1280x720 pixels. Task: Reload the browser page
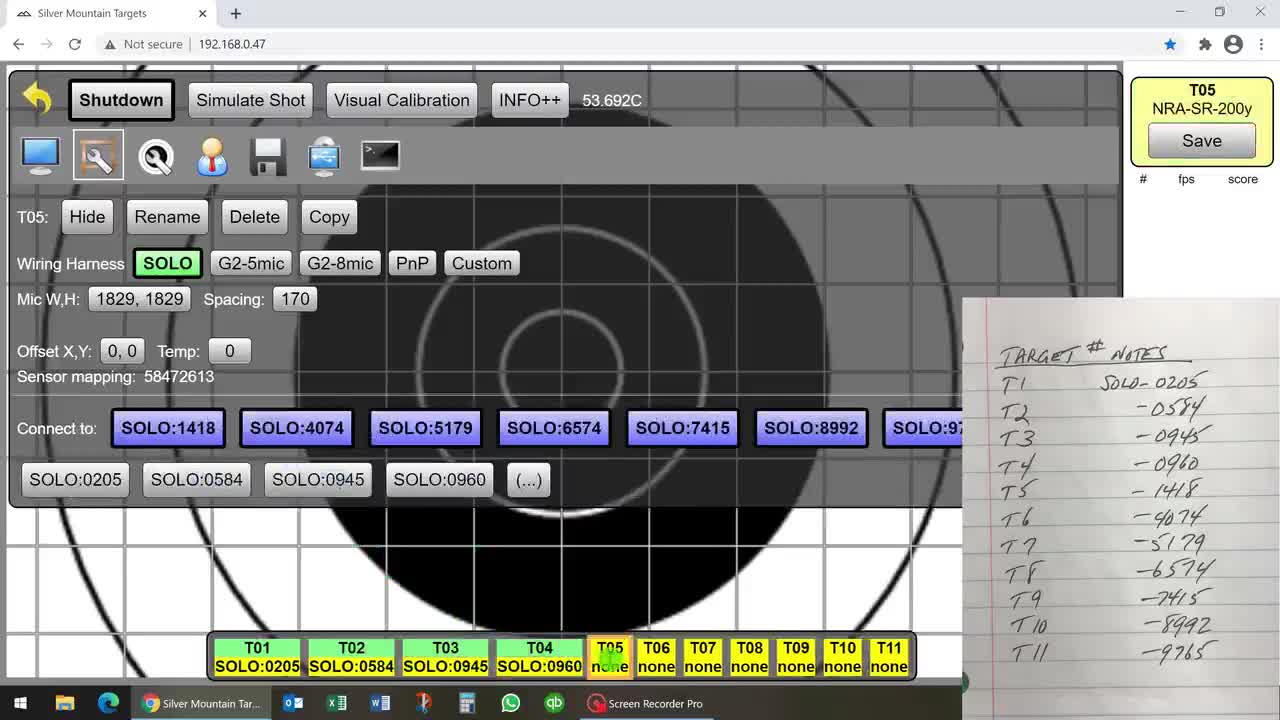[75, 44]
